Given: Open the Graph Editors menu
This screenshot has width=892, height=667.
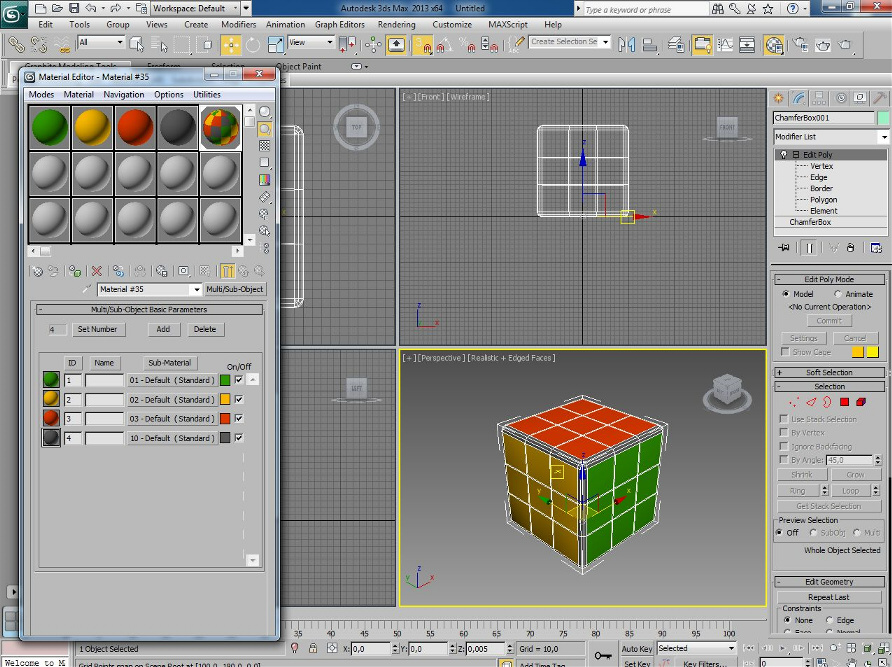Looking at the screenshot, I should 340,24.
